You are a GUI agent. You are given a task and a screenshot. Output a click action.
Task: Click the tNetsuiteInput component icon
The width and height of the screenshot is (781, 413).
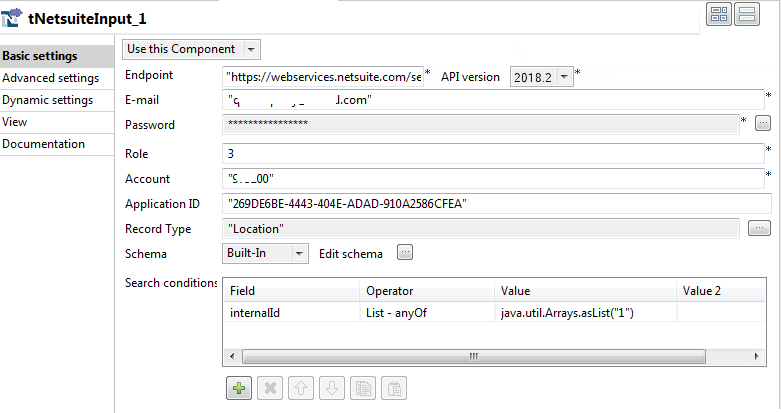tap(11, 18)
